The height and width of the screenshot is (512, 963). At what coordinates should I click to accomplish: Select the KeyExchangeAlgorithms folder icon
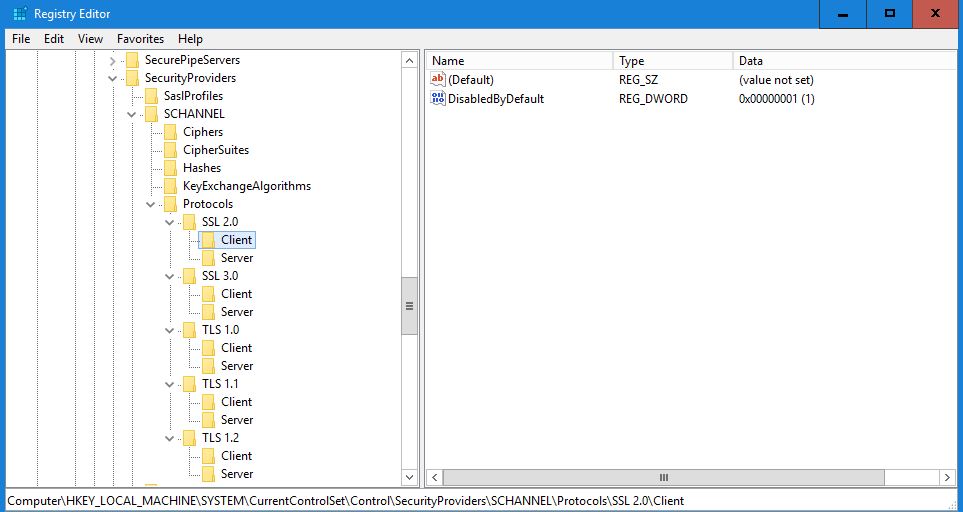pos(170,186)
